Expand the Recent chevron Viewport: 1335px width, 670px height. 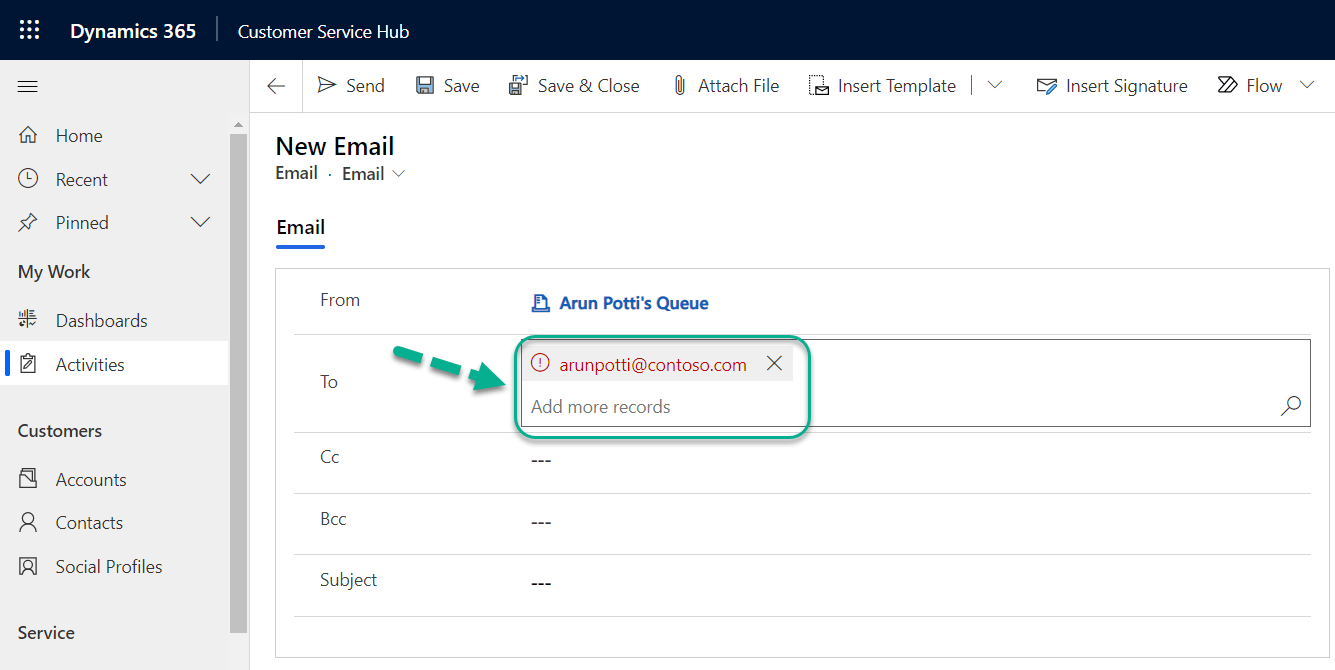(x=200, y=179)
